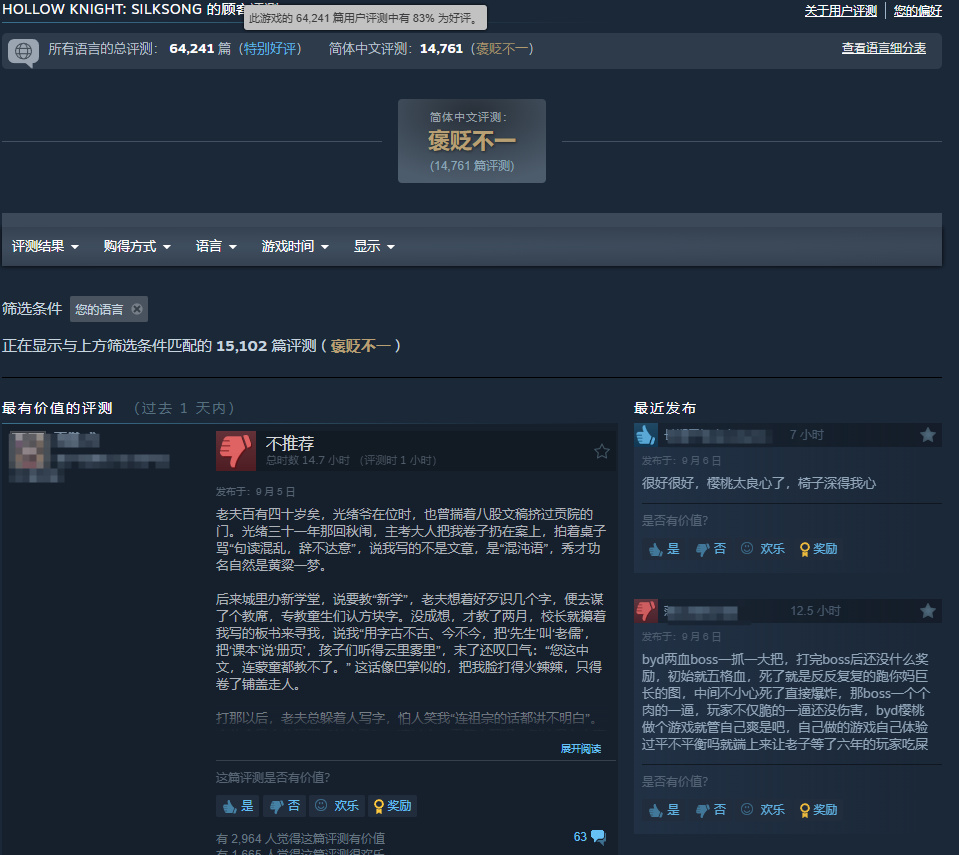959x855 pixels.
Task: Vote 否 on the 很好很好 review
Action: pos(711,549)
